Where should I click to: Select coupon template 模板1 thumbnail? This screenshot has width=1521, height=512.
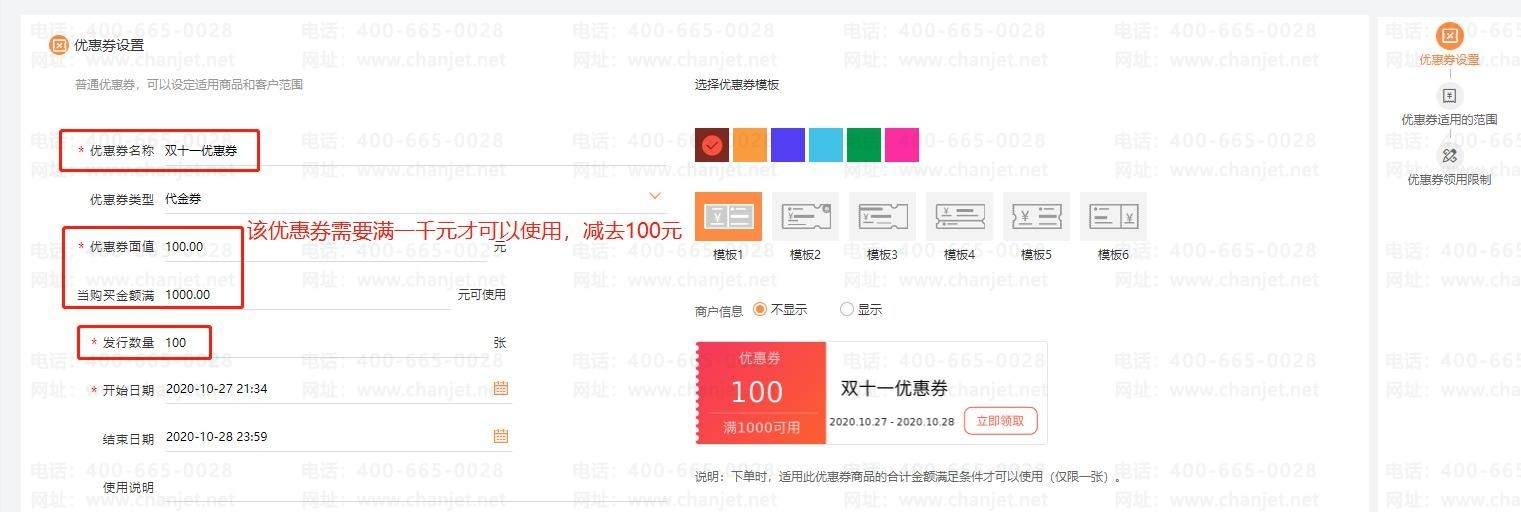click(x=728, y=216)
